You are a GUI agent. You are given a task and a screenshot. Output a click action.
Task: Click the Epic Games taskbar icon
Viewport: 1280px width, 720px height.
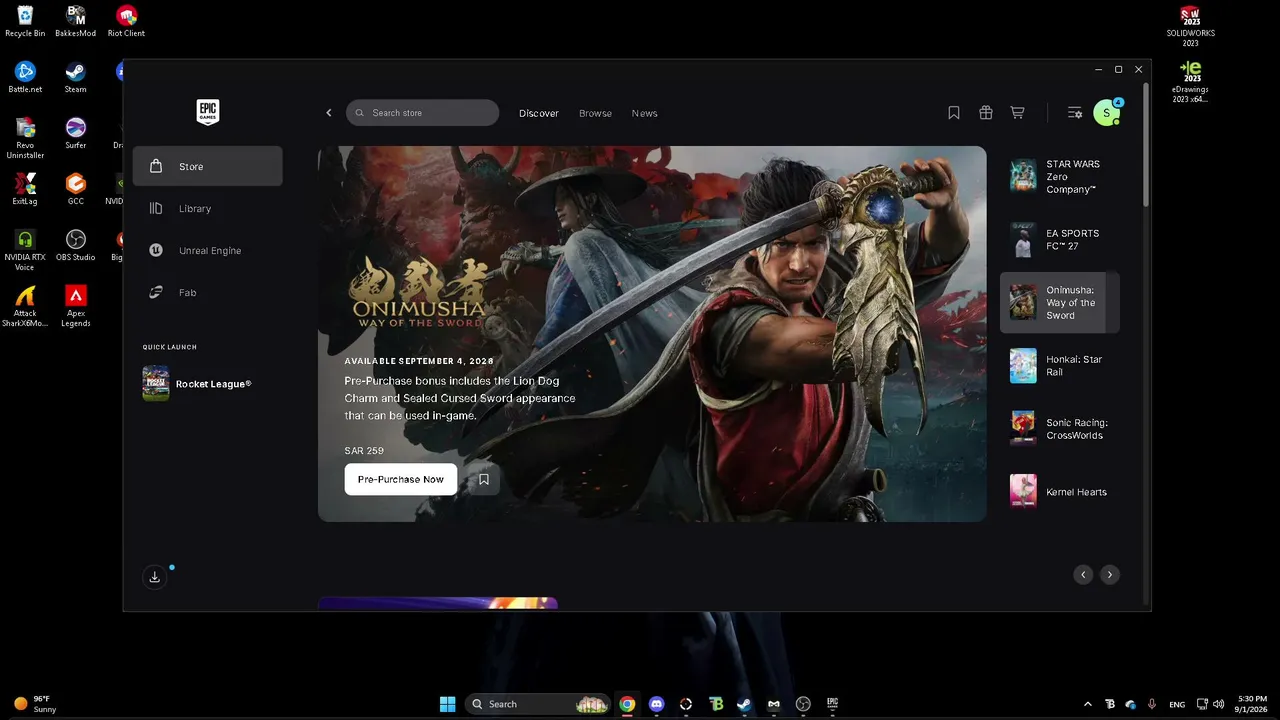(832, 704)
